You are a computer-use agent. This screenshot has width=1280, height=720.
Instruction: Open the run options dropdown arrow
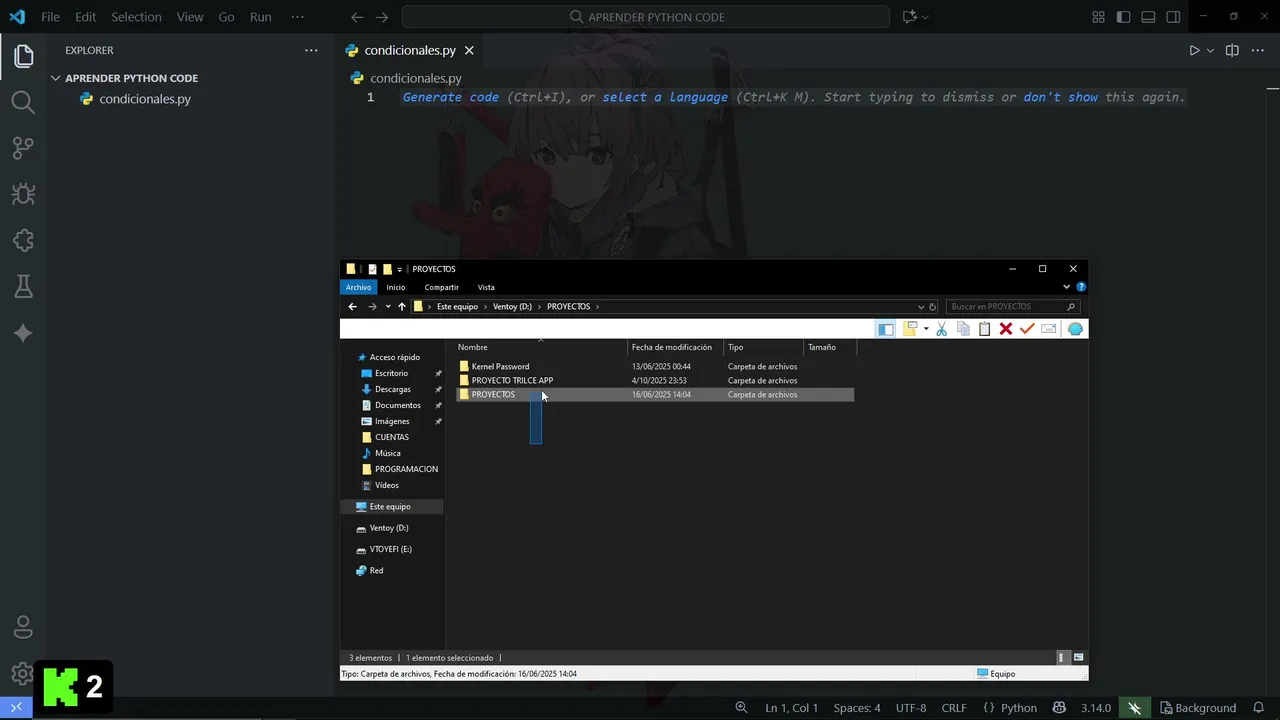tap(1210, 50)
